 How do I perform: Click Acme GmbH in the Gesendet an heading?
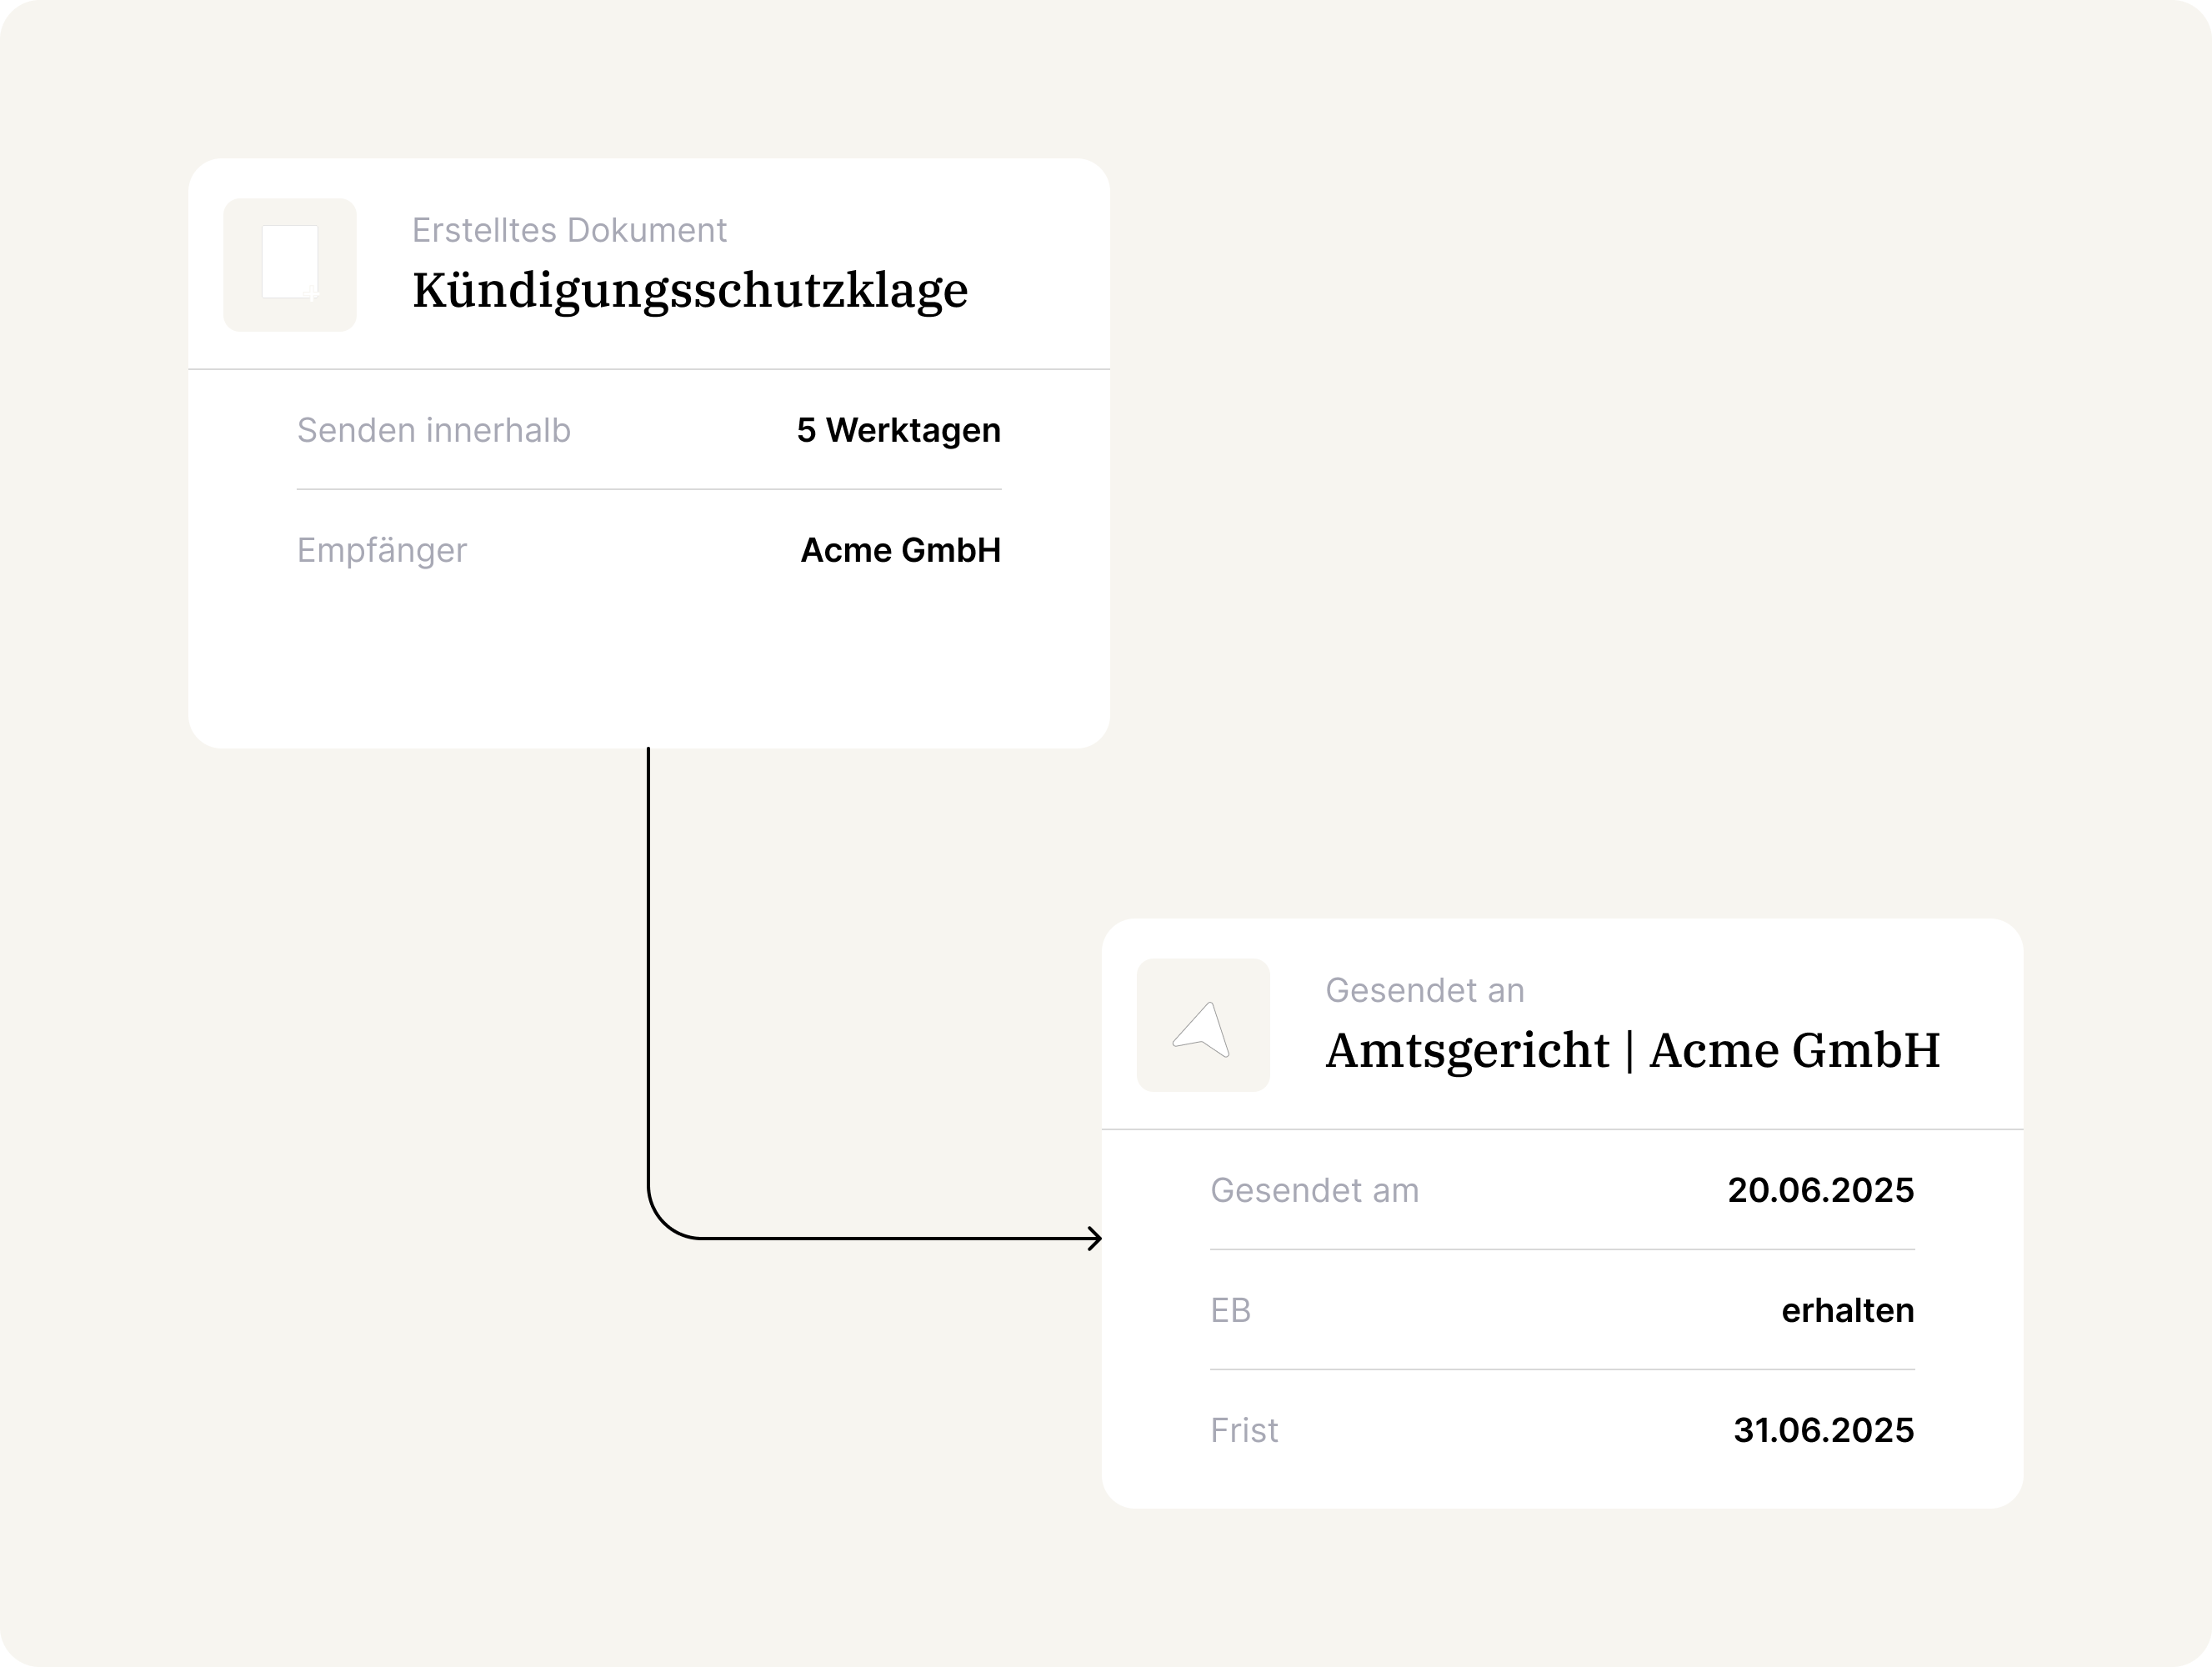1794,1050
